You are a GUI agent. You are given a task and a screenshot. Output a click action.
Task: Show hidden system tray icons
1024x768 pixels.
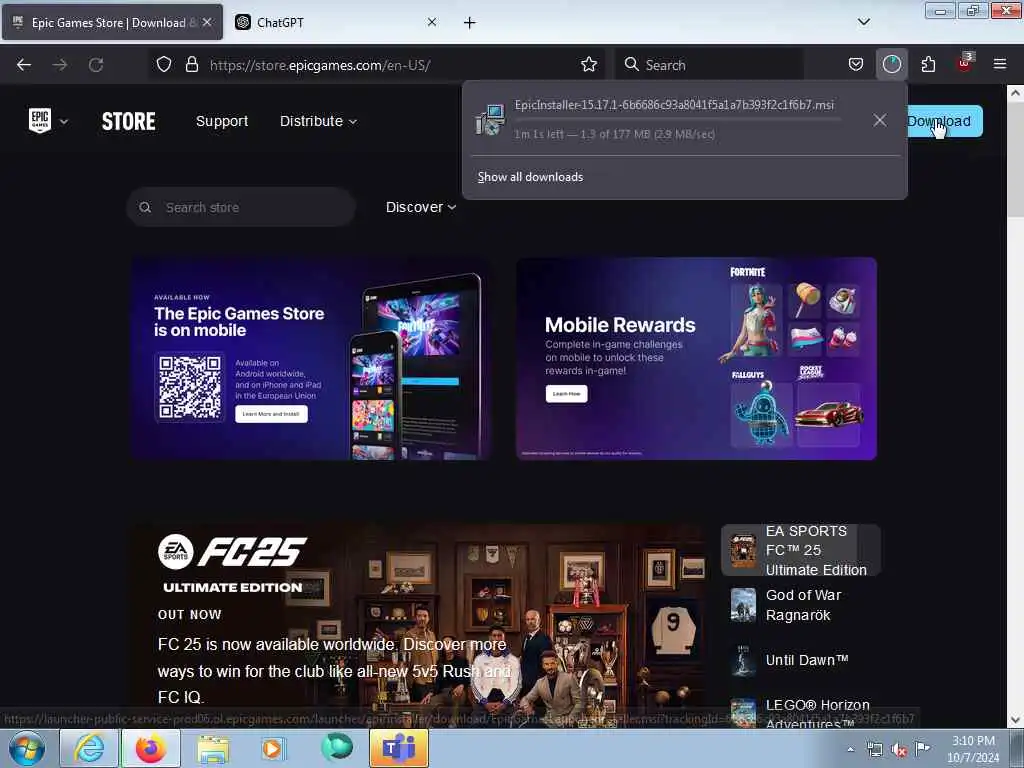pyautogui.click(x=850, y=749)
